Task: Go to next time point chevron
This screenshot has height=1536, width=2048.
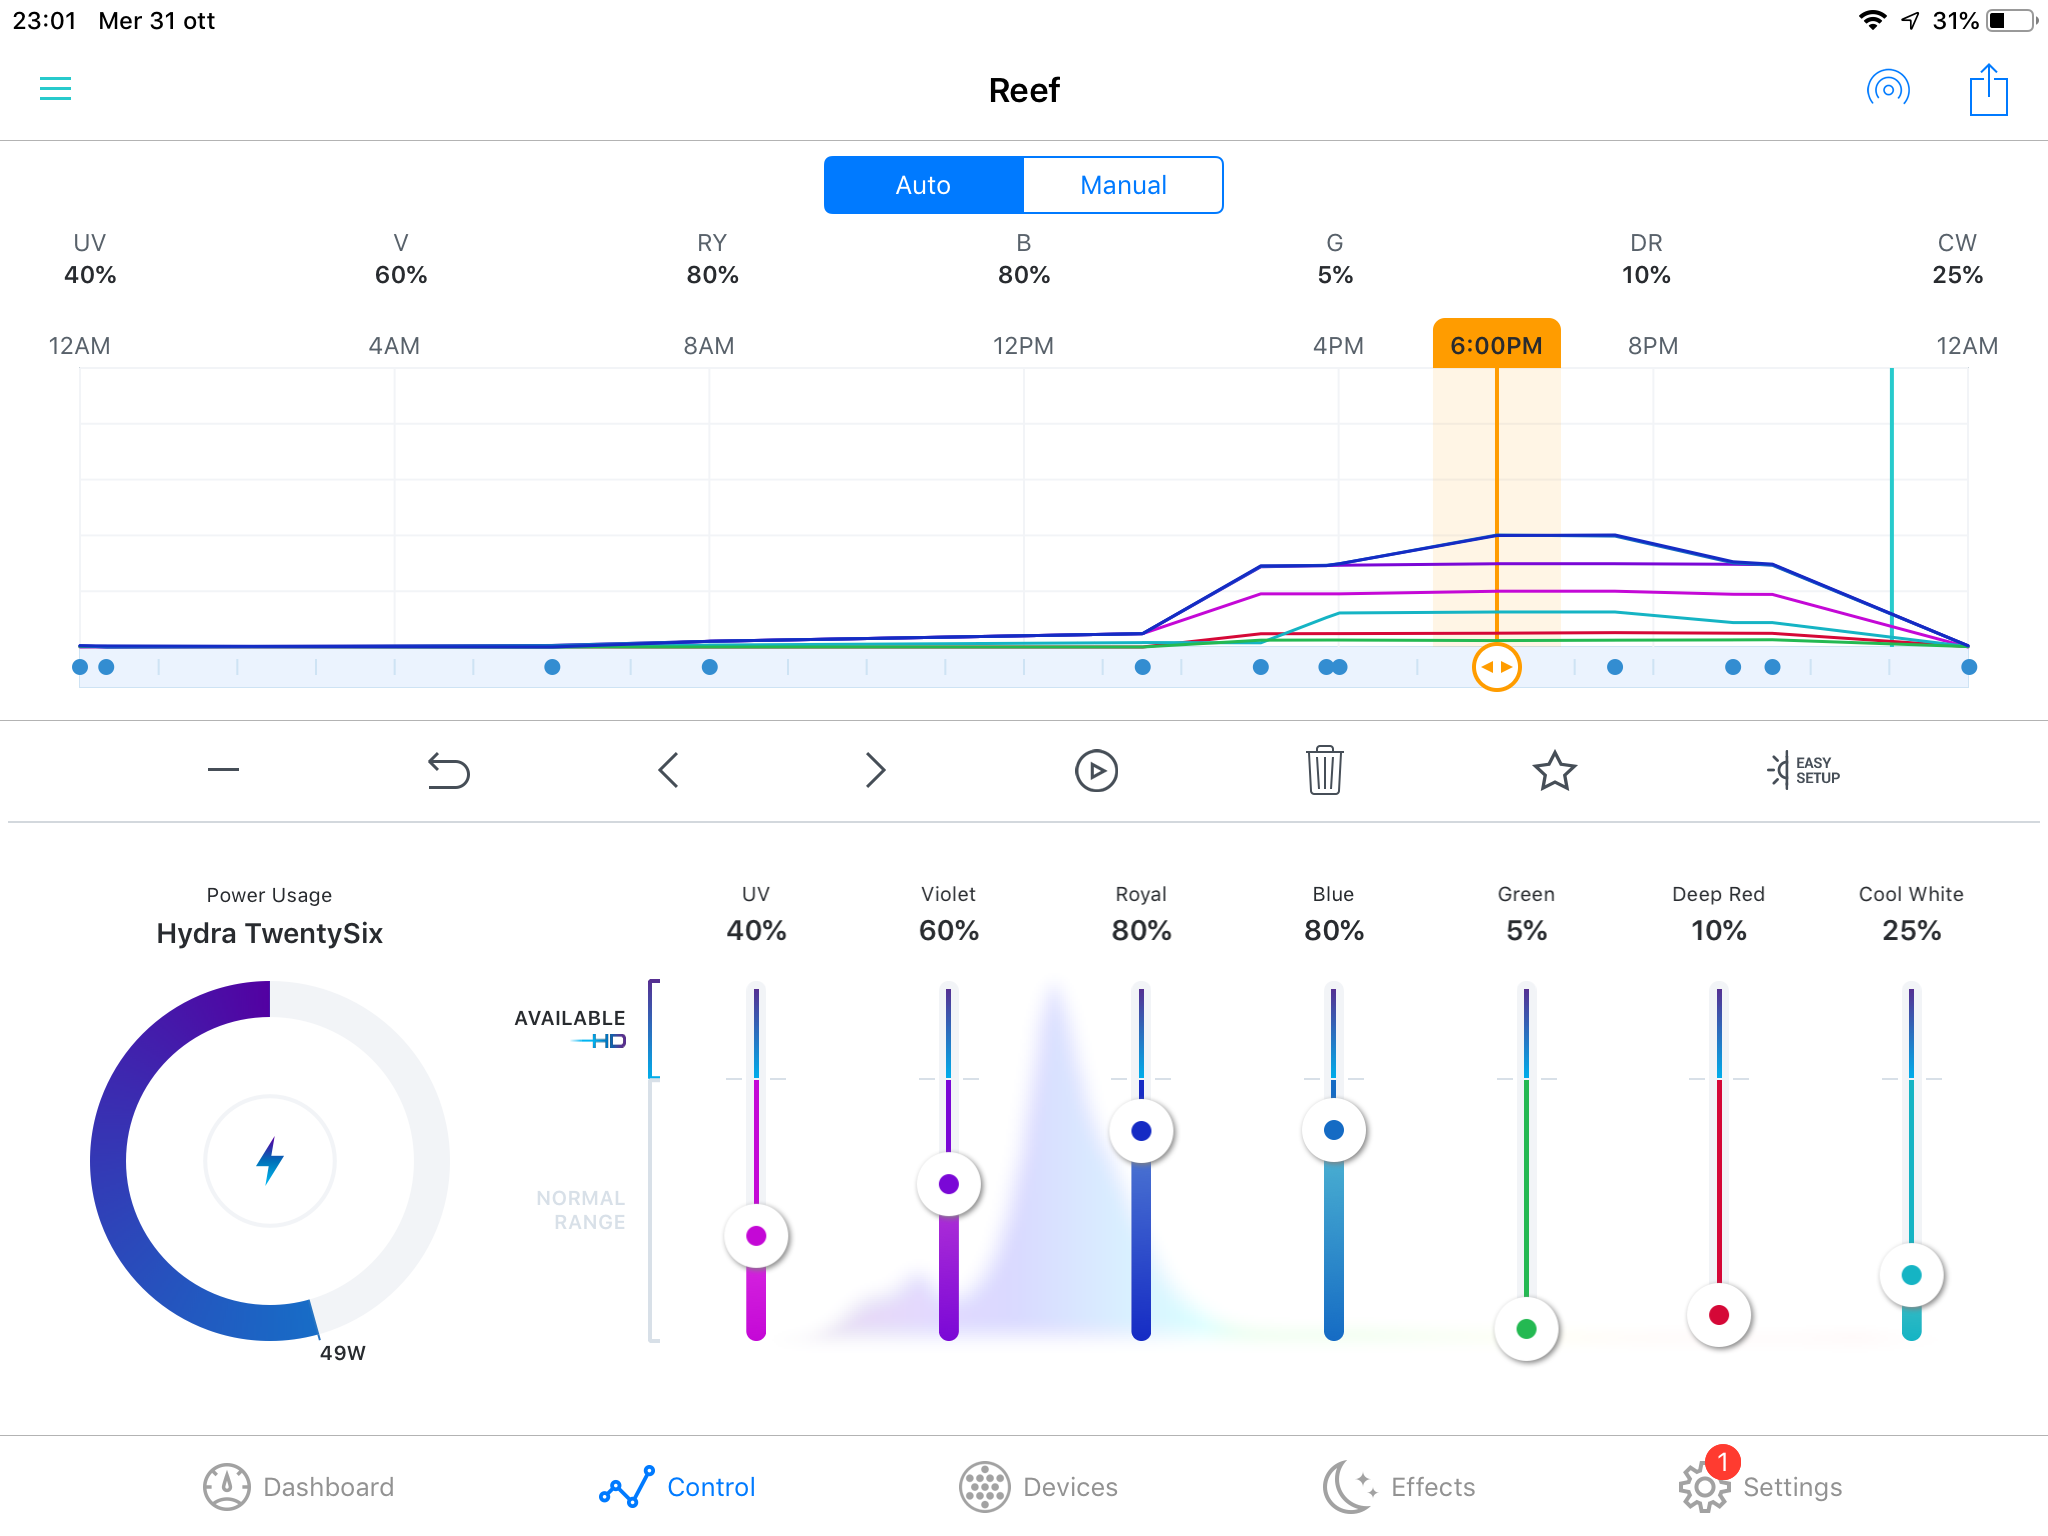Action: click(875, 770)
